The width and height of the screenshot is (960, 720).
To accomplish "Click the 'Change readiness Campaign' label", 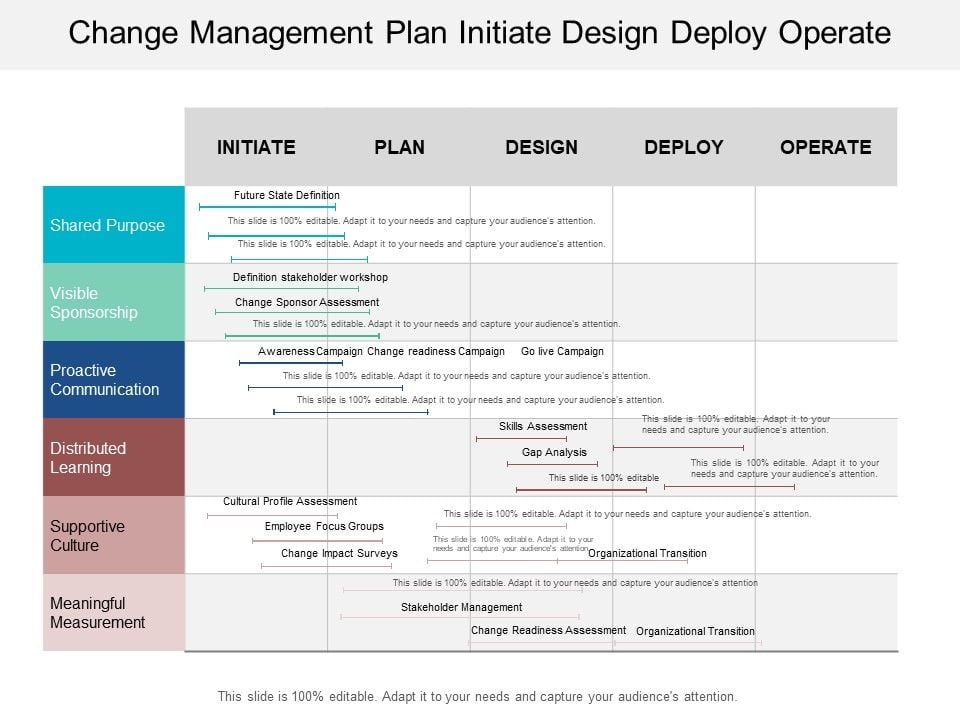I will tap(436, 351).
